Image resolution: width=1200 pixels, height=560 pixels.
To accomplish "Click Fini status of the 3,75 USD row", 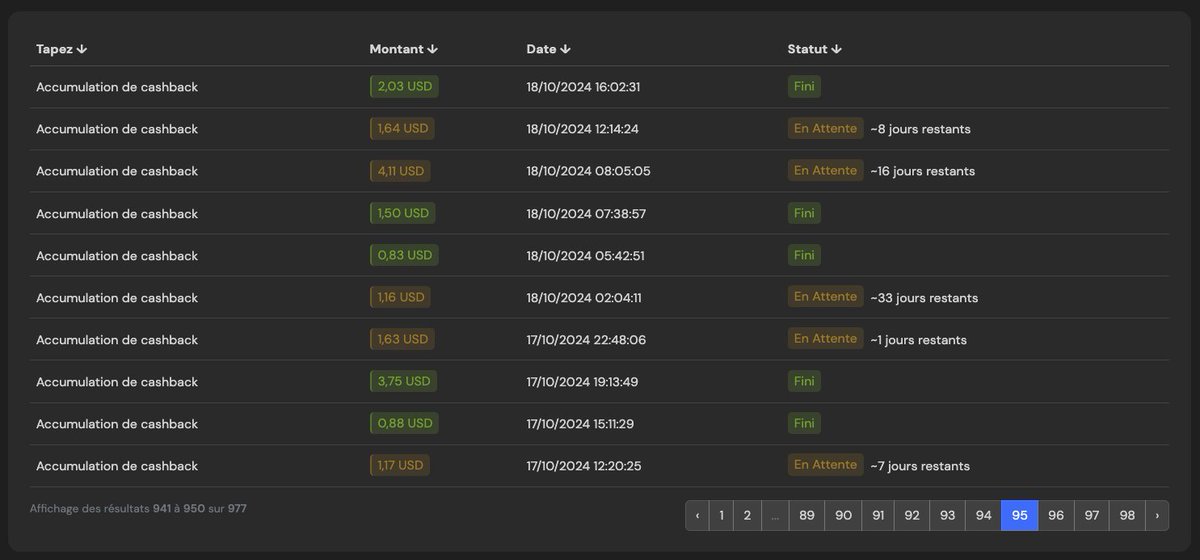I will coord(804,381).
